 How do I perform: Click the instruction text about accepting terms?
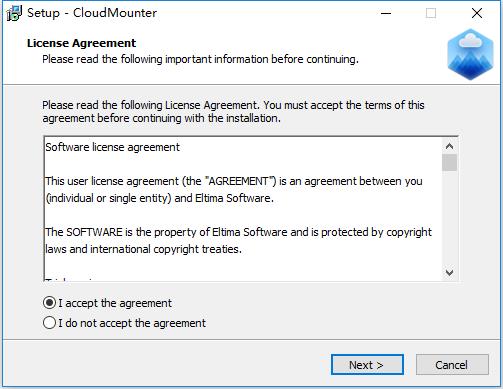pyautogui.click(x=233, y=112)
